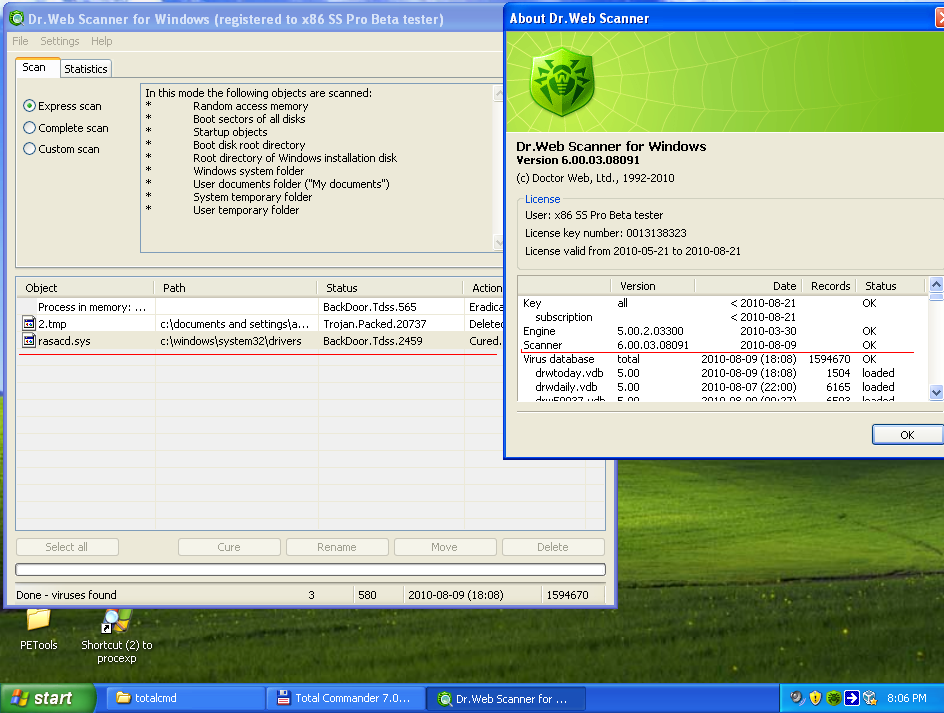Click scroll down arrow of scan description box

[498, 242]
